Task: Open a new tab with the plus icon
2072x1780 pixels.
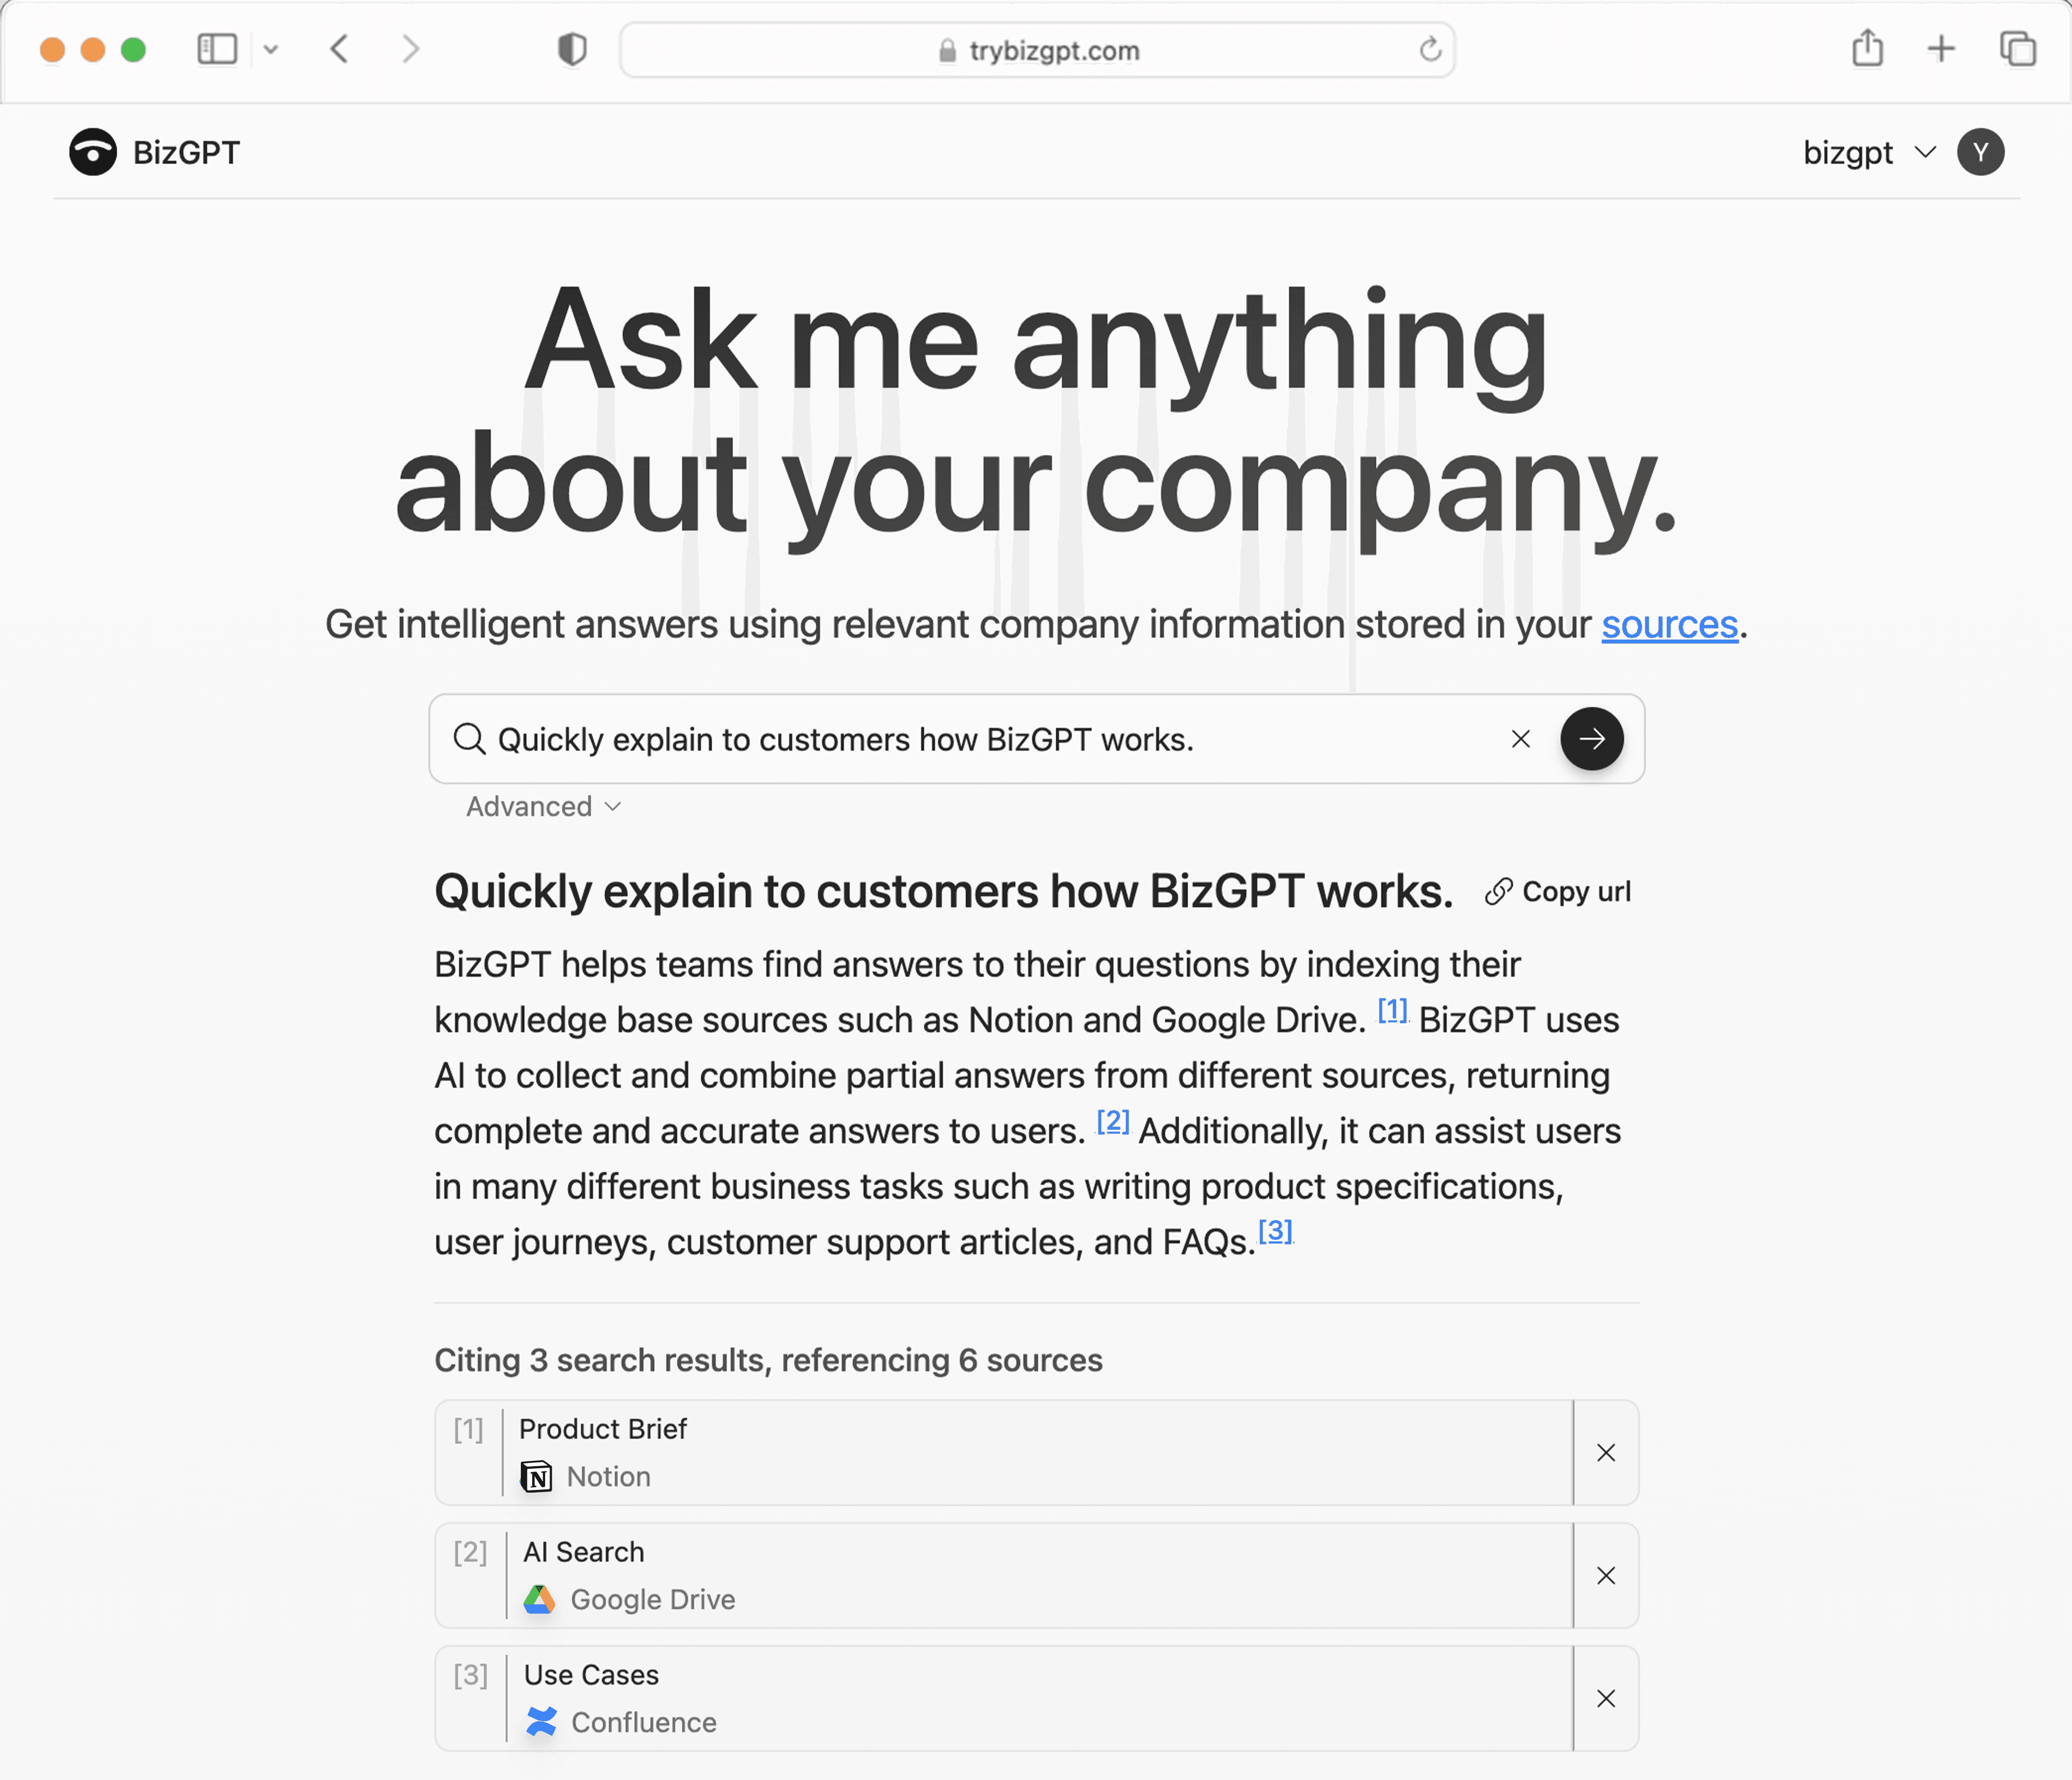Action: pyautogui.click(x=1941, y=48)
